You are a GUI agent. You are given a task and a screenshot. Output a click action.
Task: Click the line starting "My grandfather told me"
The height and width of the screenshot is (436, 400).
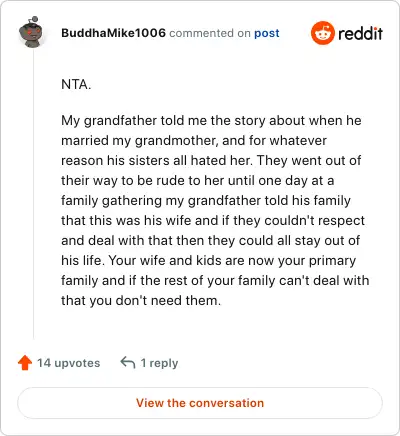(211, 121)
